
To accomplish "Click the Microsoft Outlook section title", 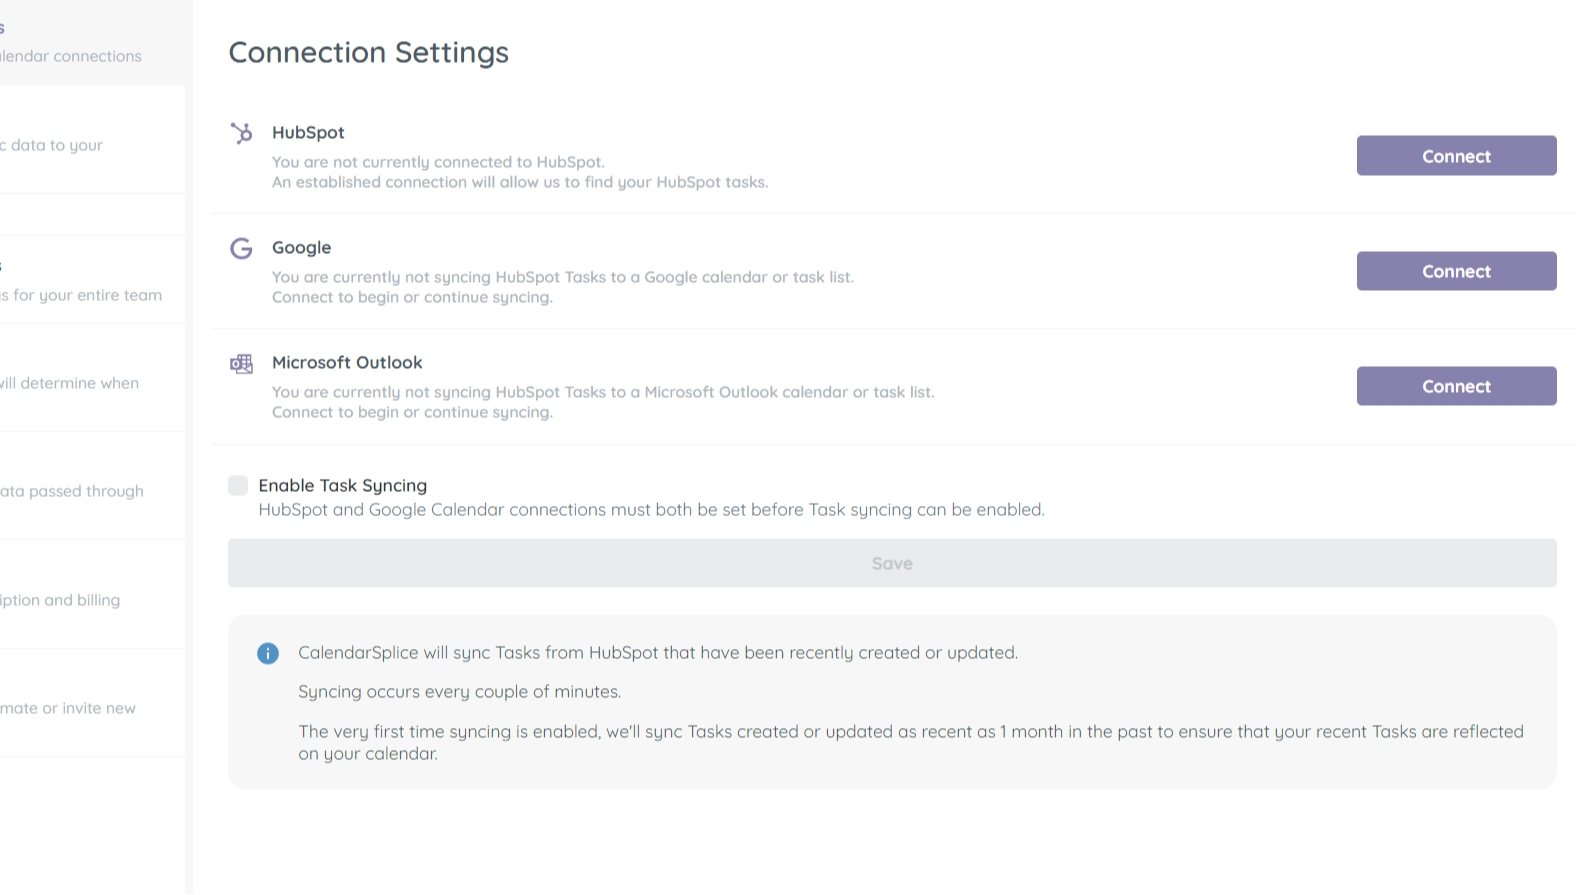I will tap(347, 362).
